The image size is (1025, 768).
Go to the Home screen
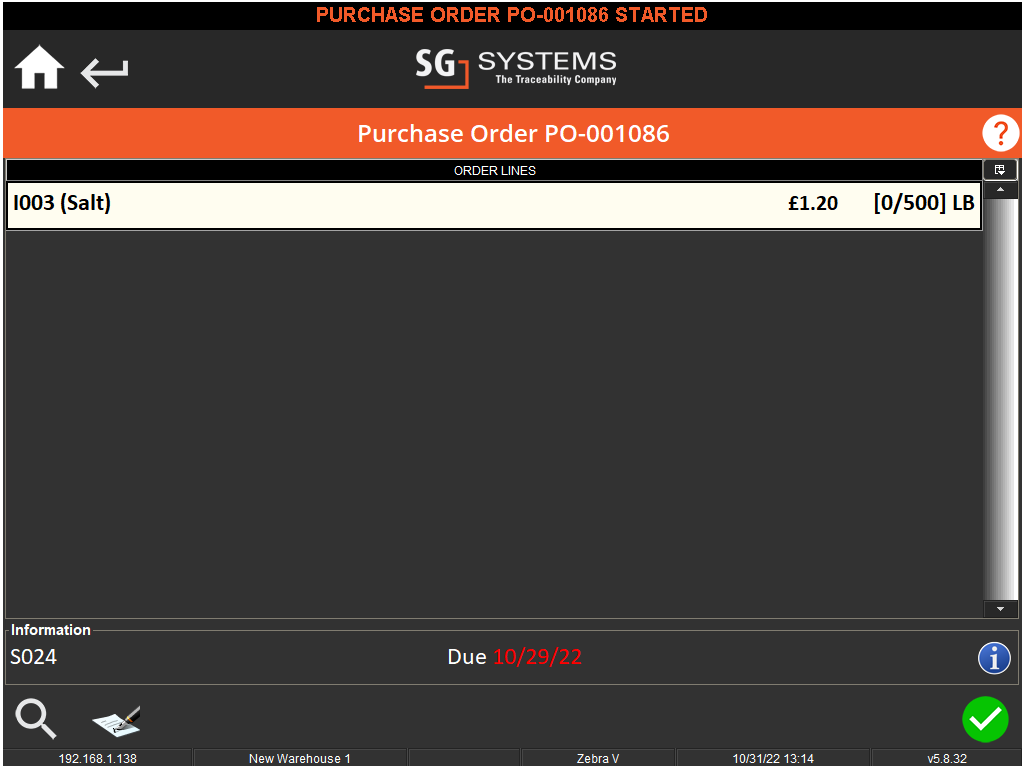(x=40, y=70)
